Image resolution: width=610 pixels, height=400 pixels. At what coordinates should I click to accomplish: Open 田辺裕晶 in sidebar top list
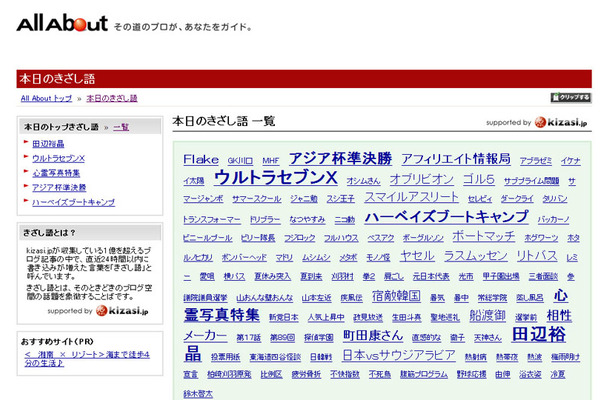coord(48,144)
